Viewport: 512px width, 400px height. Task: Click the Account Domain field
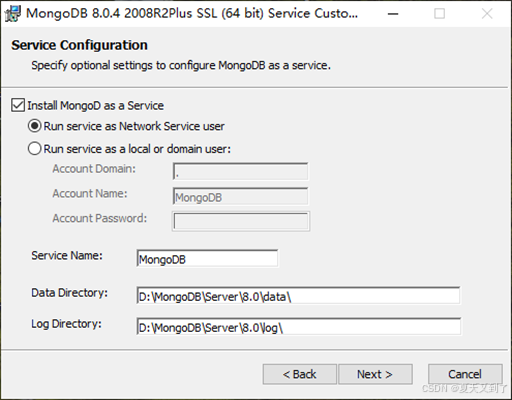(x=240, y=171)
